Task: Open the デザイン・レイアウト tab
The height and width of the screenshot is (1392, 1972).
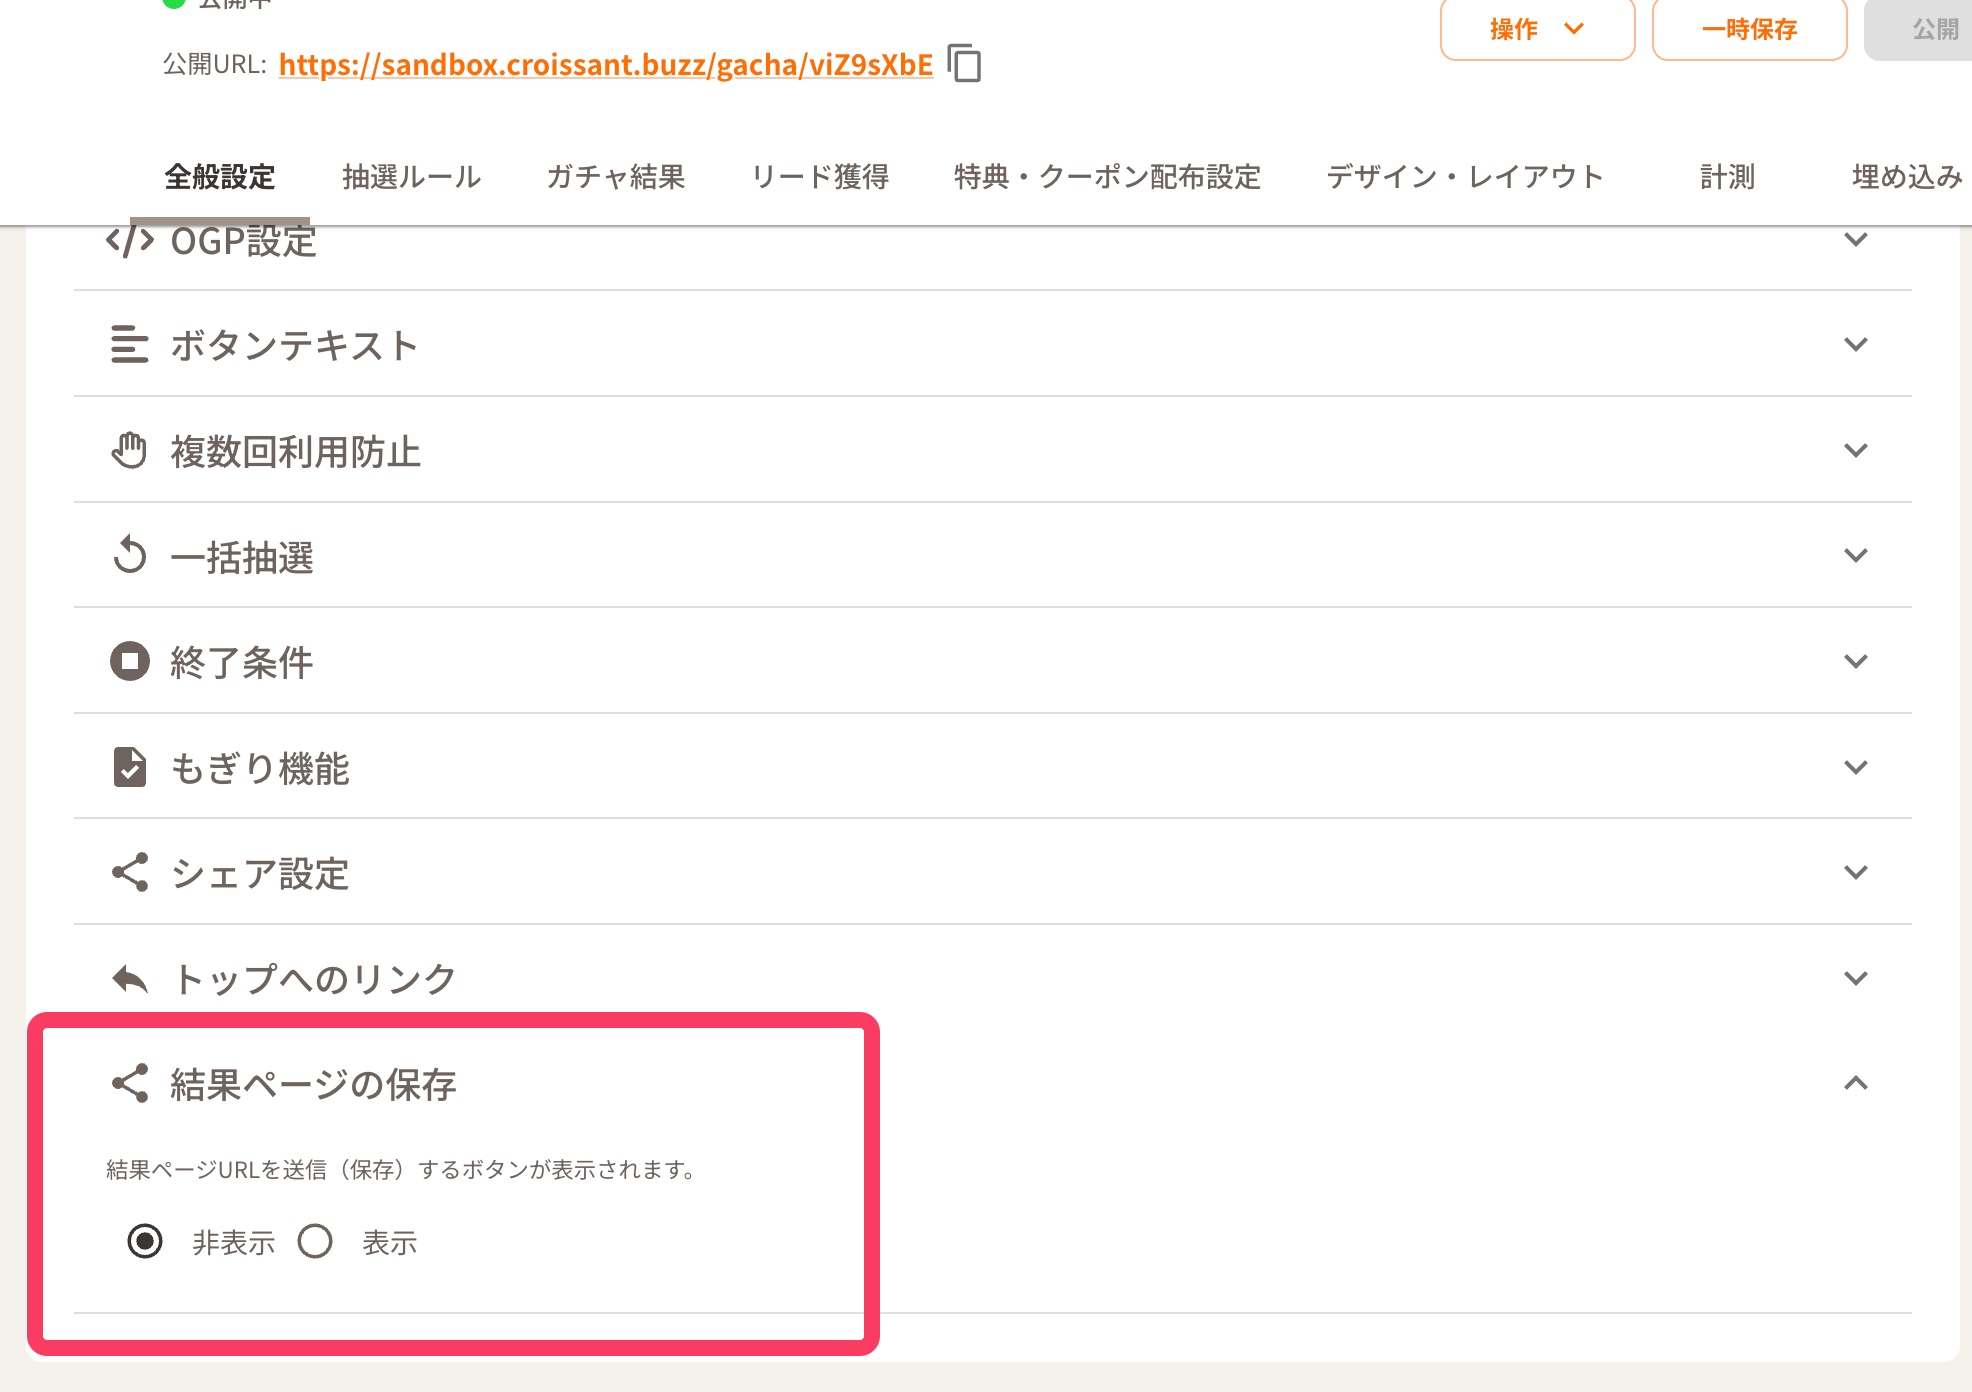Action: click(1465, 177)
